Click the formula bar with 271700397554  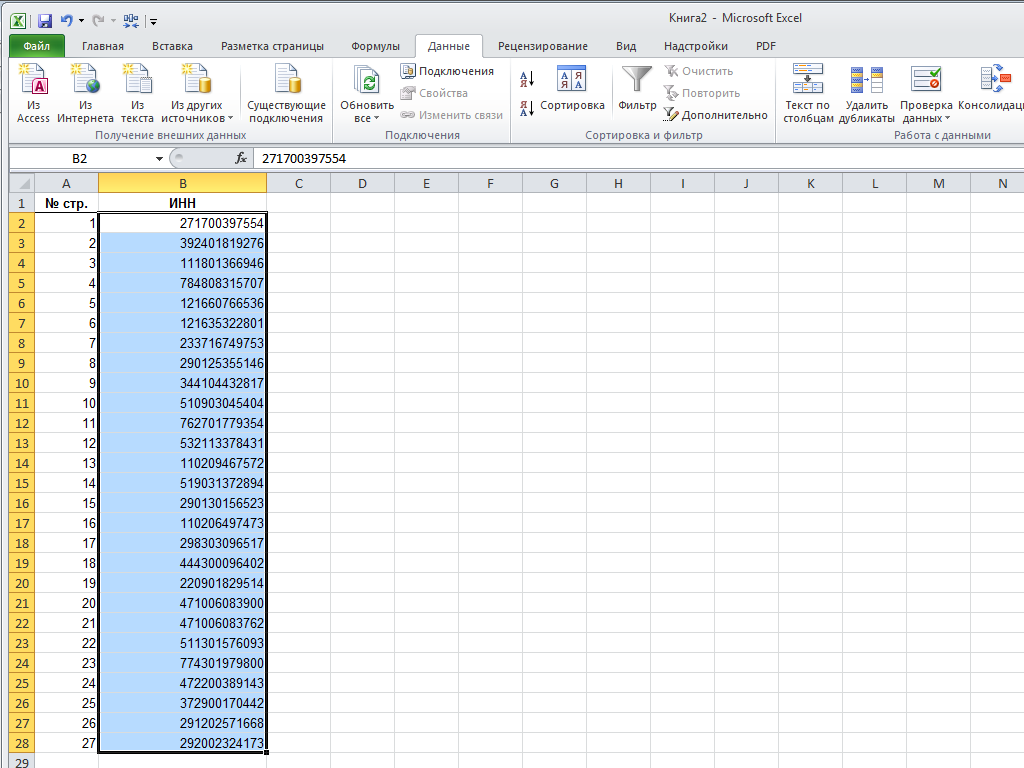640,159
